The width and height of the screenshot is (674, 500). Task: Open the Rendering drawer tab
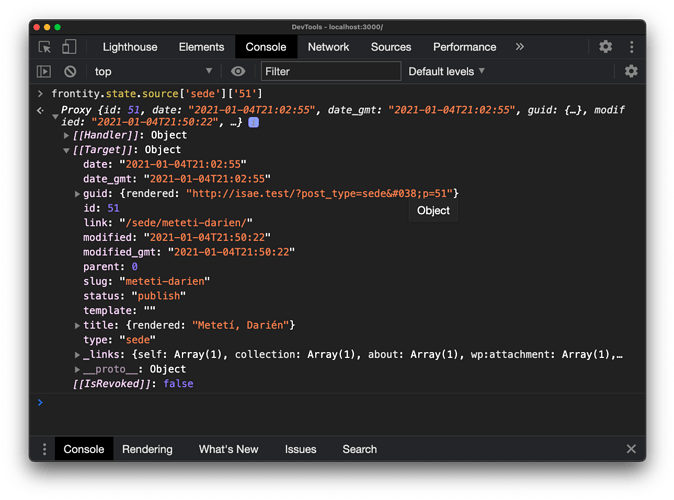pyautogui.click(x=147, y=449)
